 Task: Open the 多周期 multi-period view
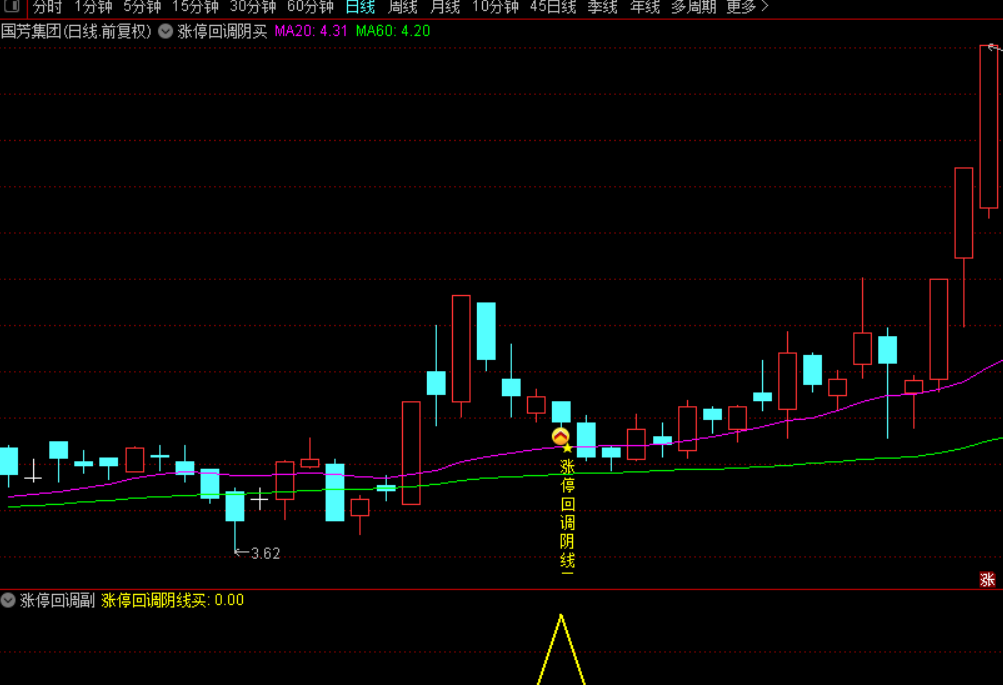pos(694,8)
